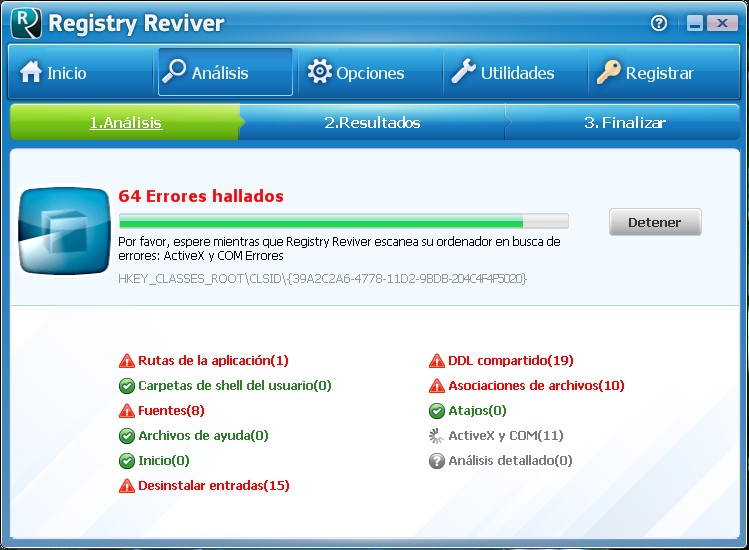Click warning icon beside Fuentes(8)
Viewport: 749px width, 550px height.
click(127, 410)
